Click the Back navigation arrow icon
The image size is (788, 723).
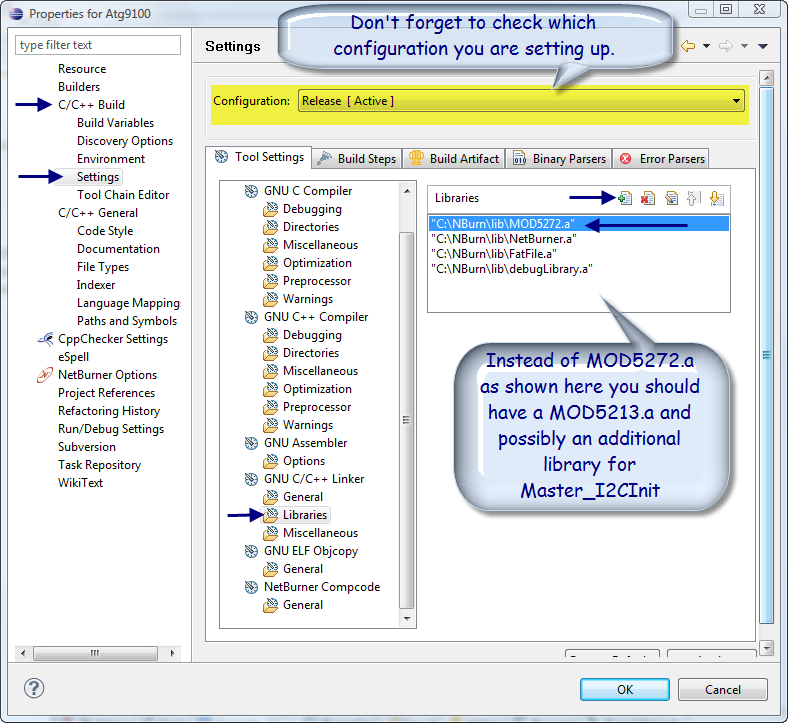pyautogui.click(x=688, y=46)
